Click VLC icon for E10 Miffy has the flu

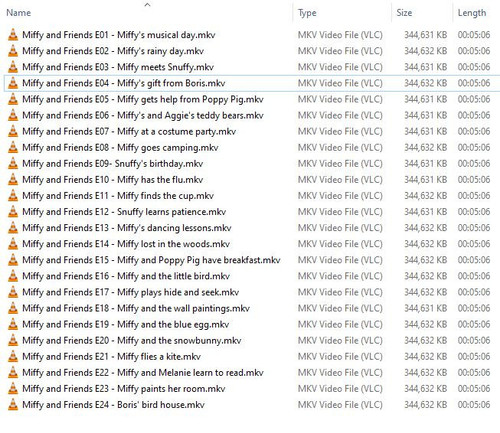click(13, 179)
